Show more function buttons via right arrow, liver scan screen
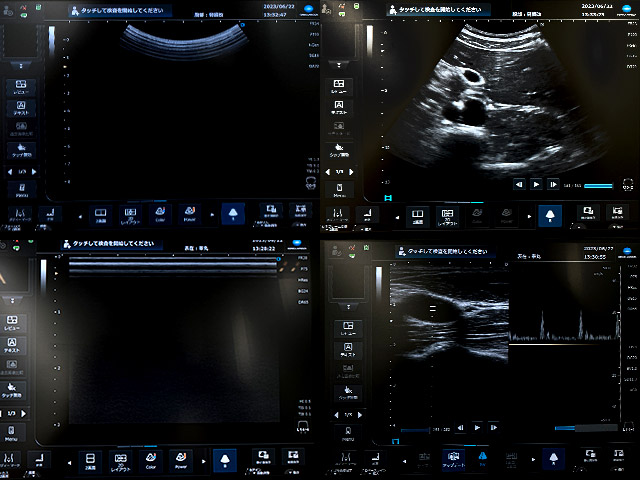 tap(529, 216)
